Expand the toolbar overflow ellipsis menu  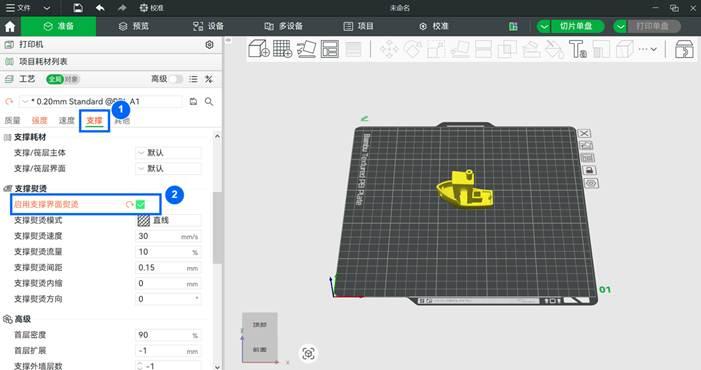click(647, 49)
